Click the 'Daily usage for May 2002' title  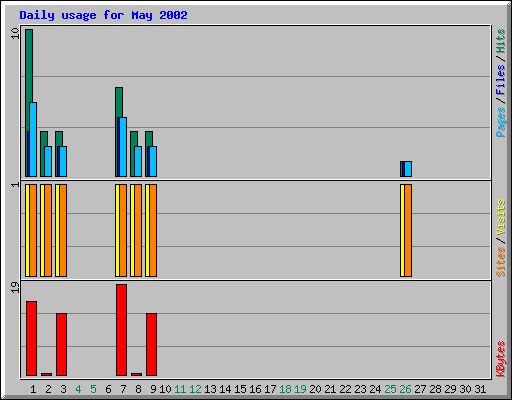point(103,16)
